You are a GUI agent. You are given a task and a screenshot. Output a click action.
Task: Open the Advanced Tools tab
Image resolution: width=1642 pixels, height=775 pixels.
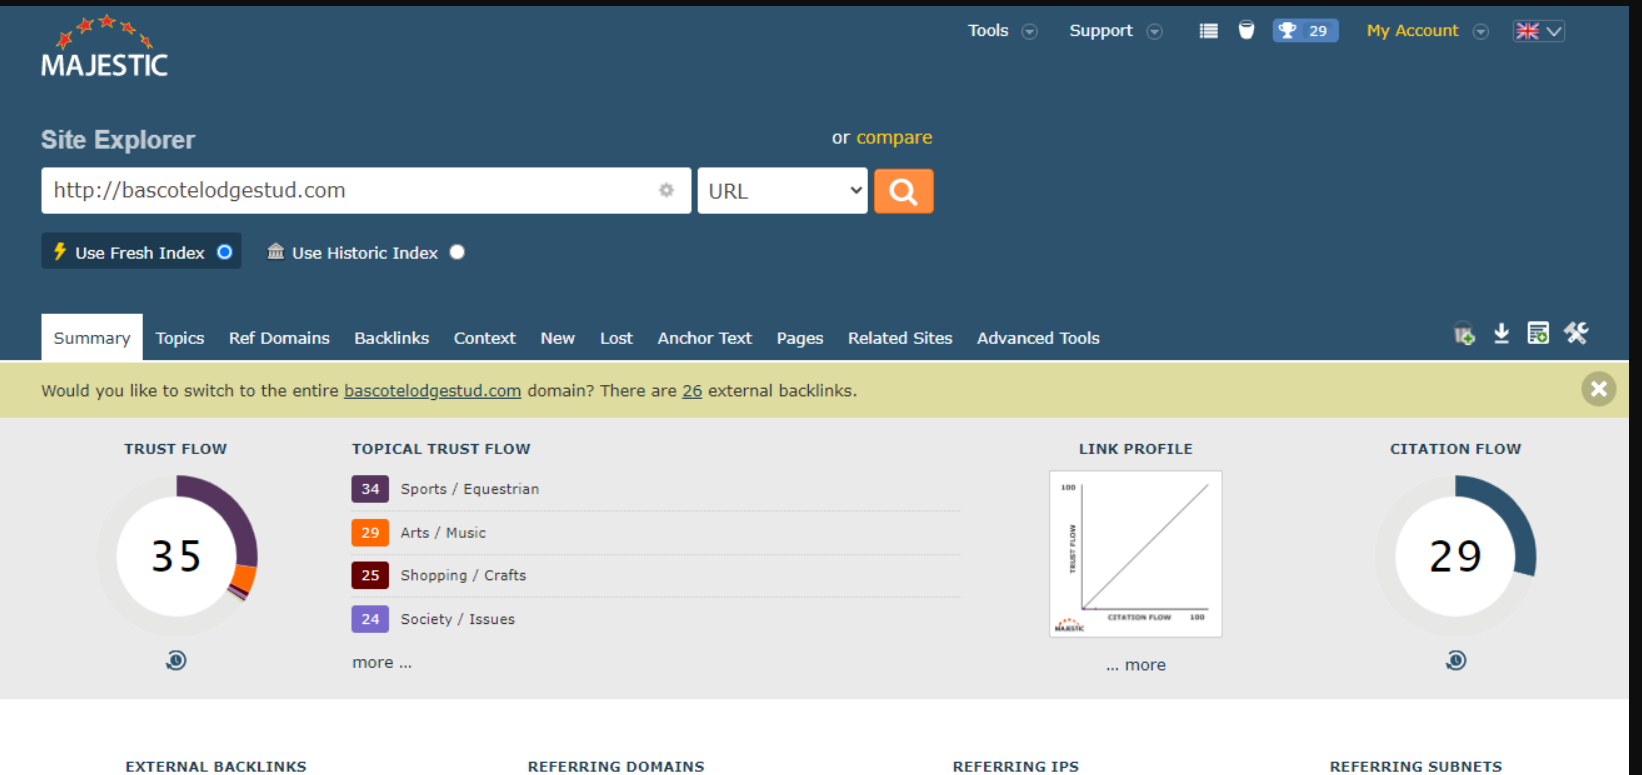pos(1038,338)
